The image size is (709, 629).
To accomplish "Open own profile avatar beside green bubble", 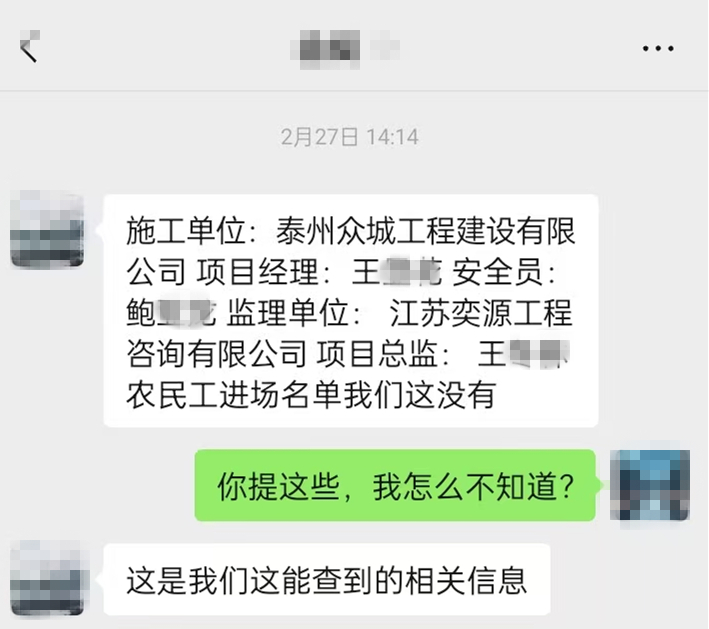I will click(x=650, y=485).
